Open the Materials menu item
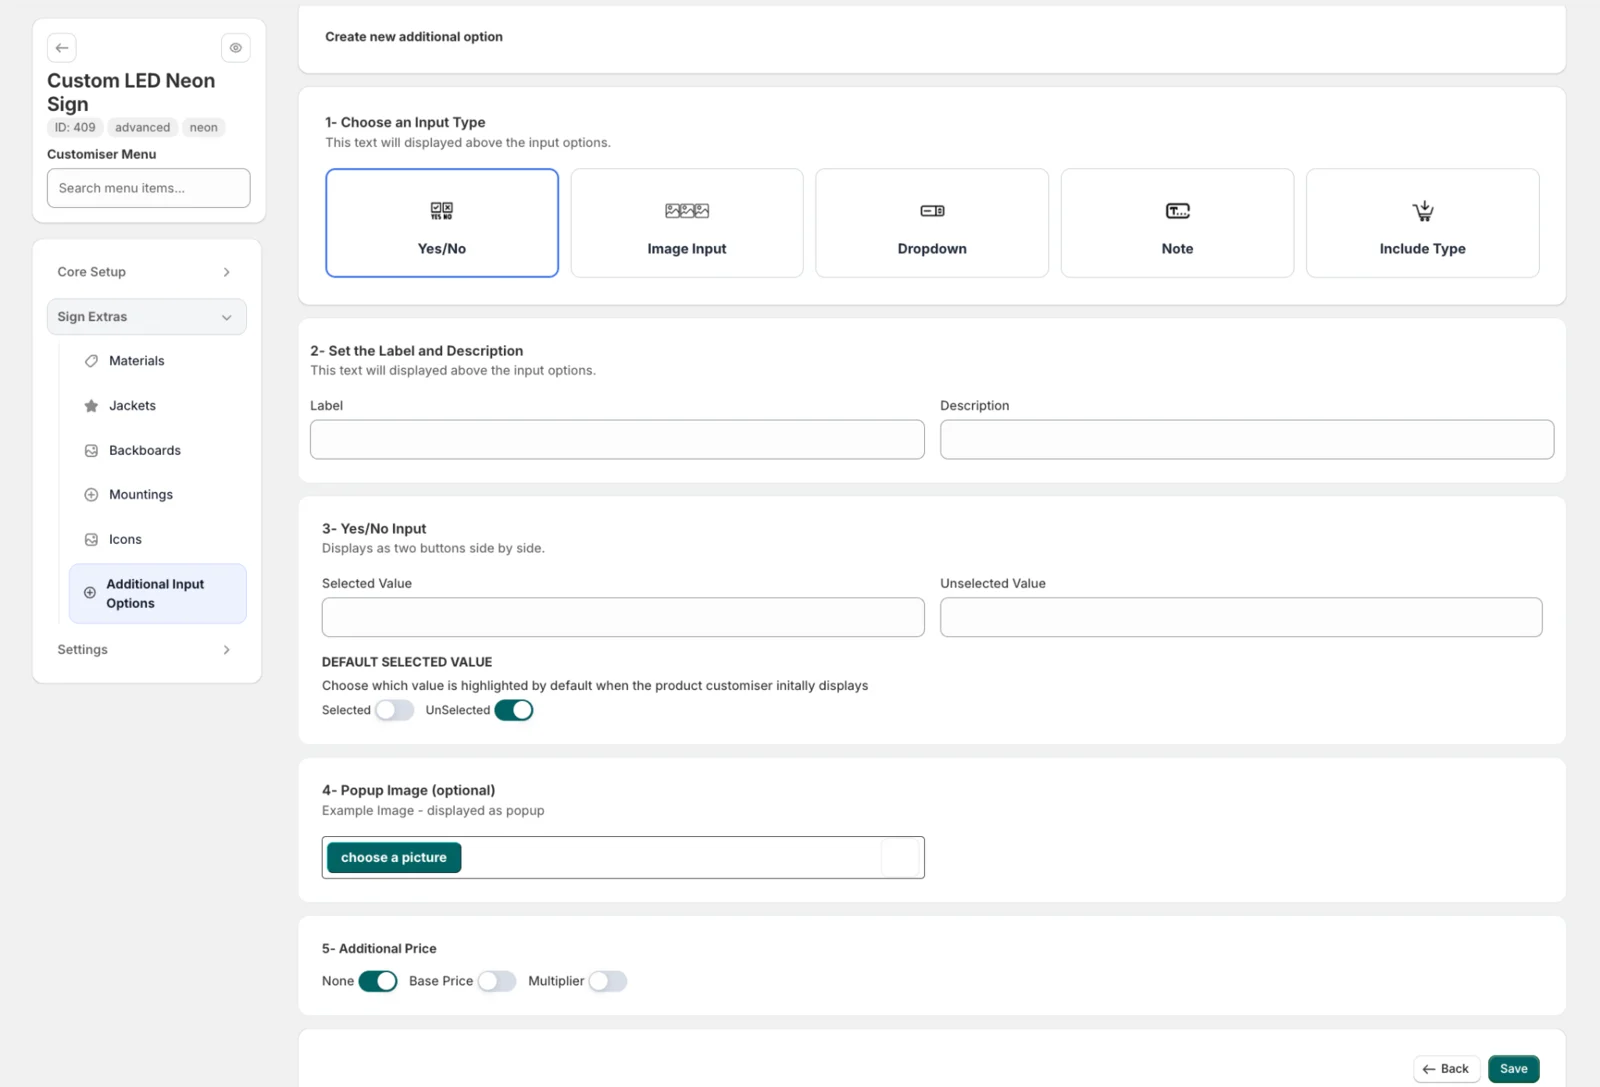Image resolution: width=1600 pixels, height=1087 pixels. (158, 361)
